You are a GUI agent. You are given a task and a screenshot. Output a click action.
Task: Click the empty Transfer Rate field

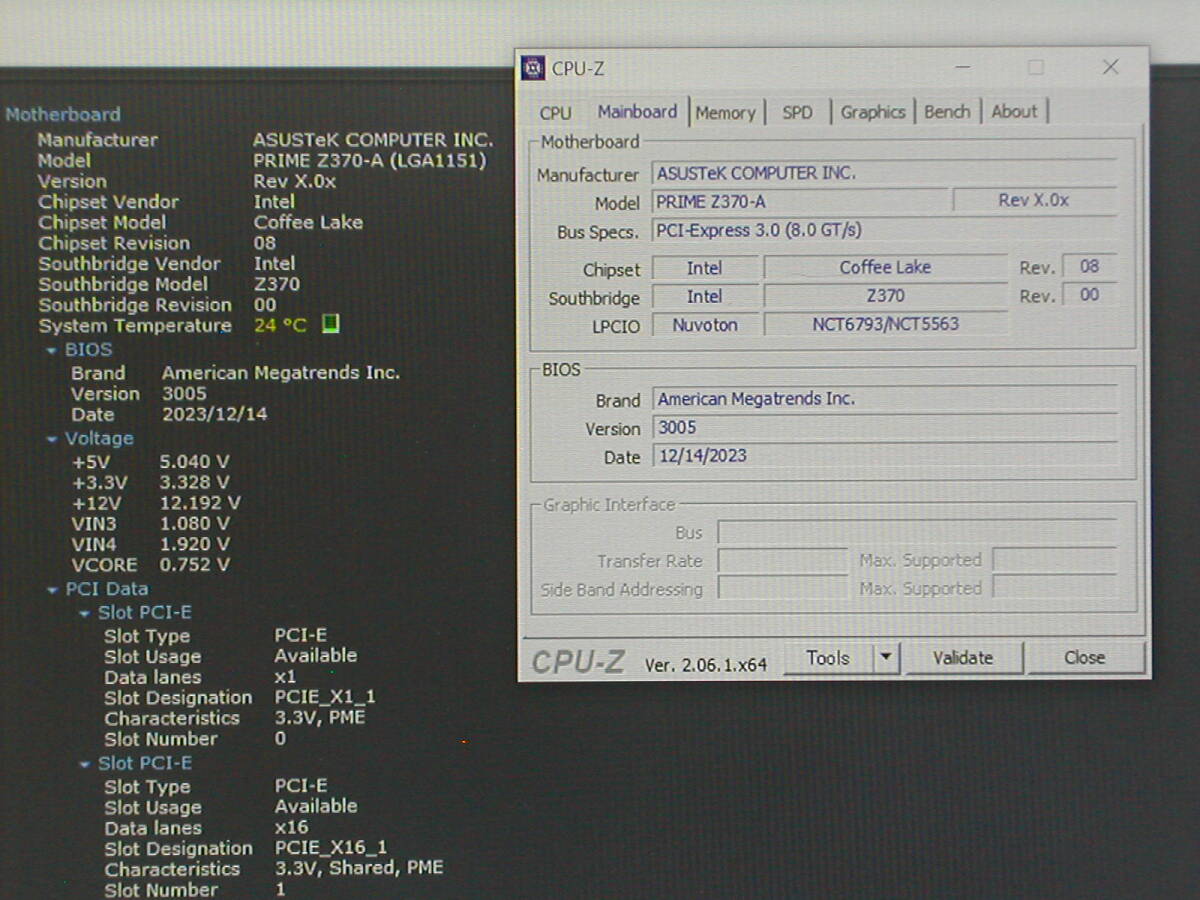pyautogui.click(x=783, y=561)
